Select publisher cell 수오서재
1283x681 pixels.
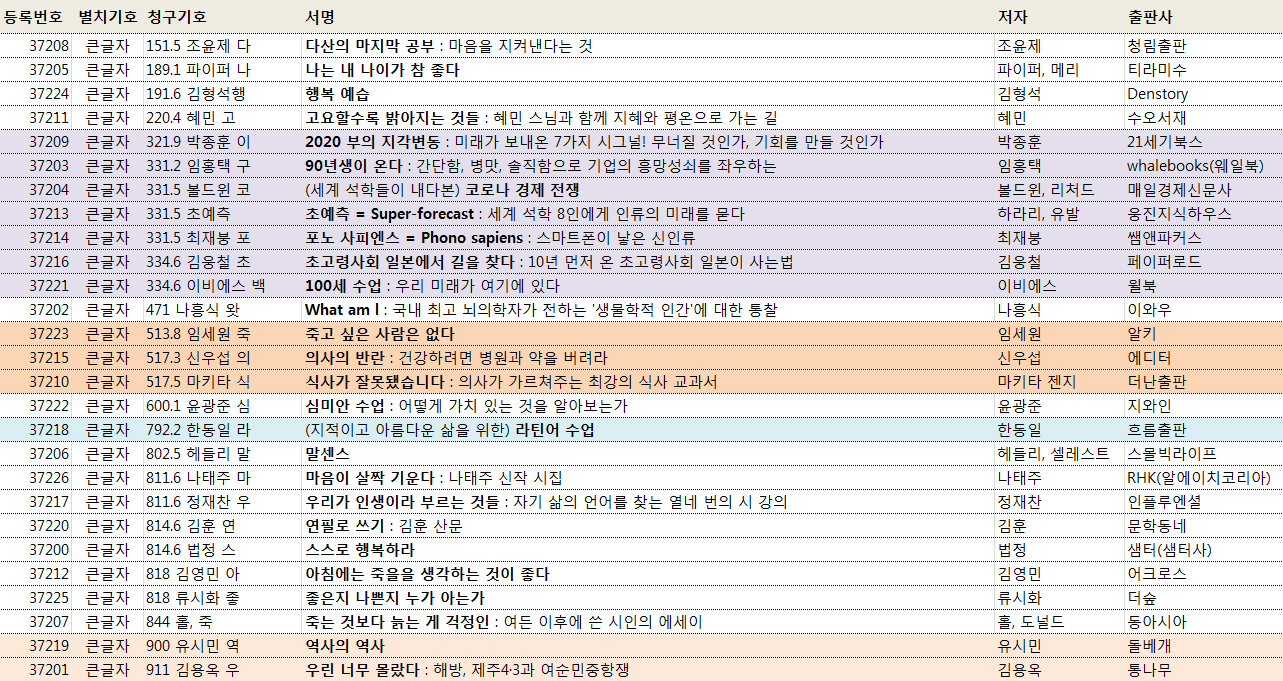(1156, 118)
